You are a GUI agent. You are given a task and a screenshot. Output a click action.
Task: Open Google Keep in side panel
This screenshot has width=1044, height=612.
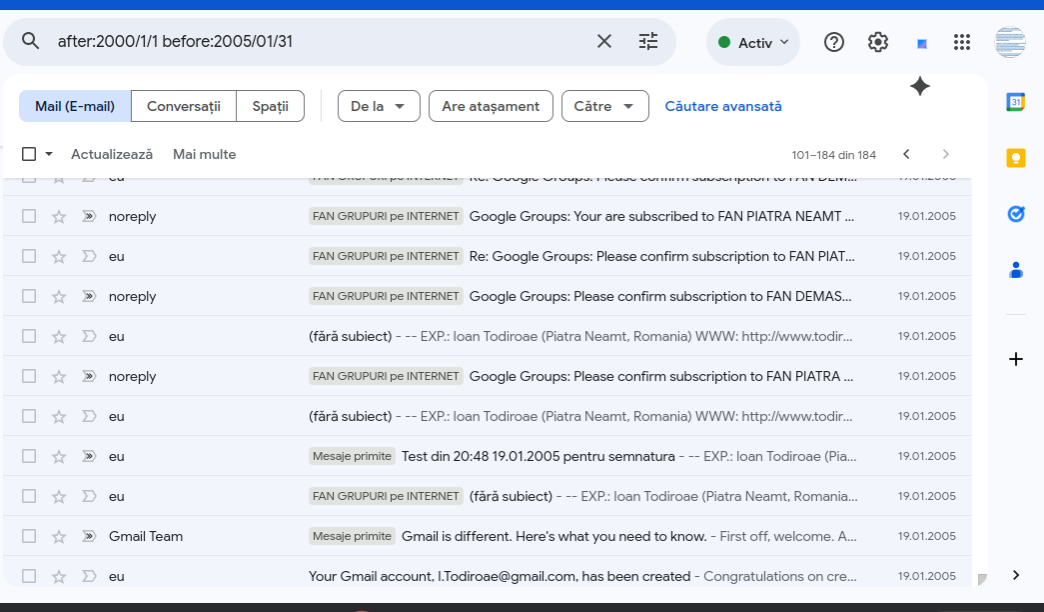click(1016, 157)
